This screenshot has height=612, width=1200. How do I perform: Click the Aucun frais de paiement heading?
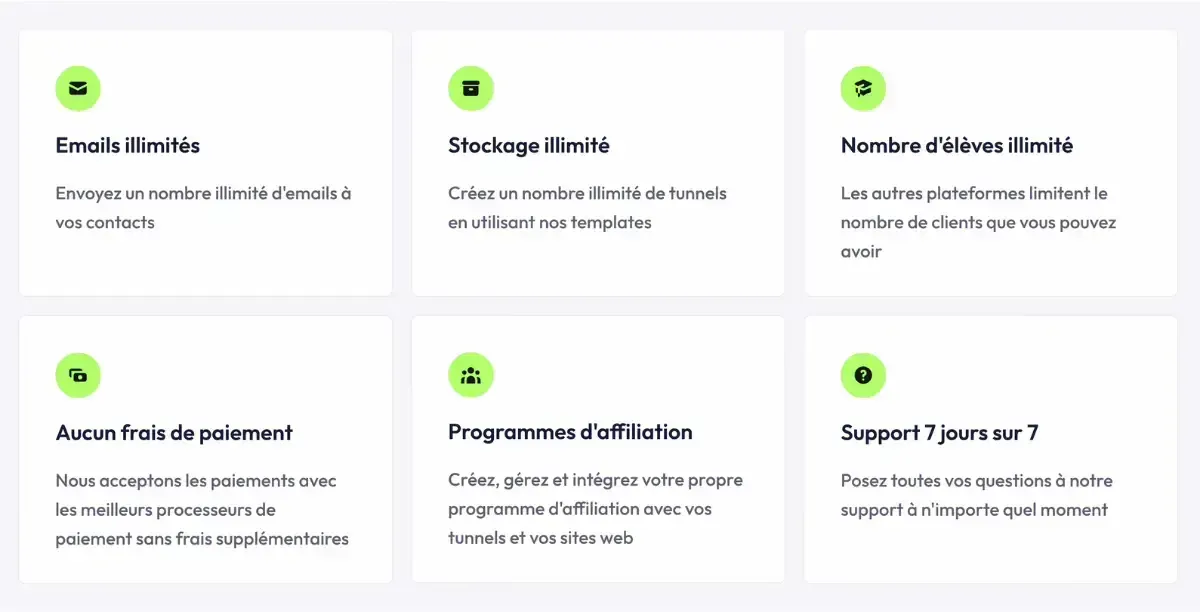coord(173,433)
